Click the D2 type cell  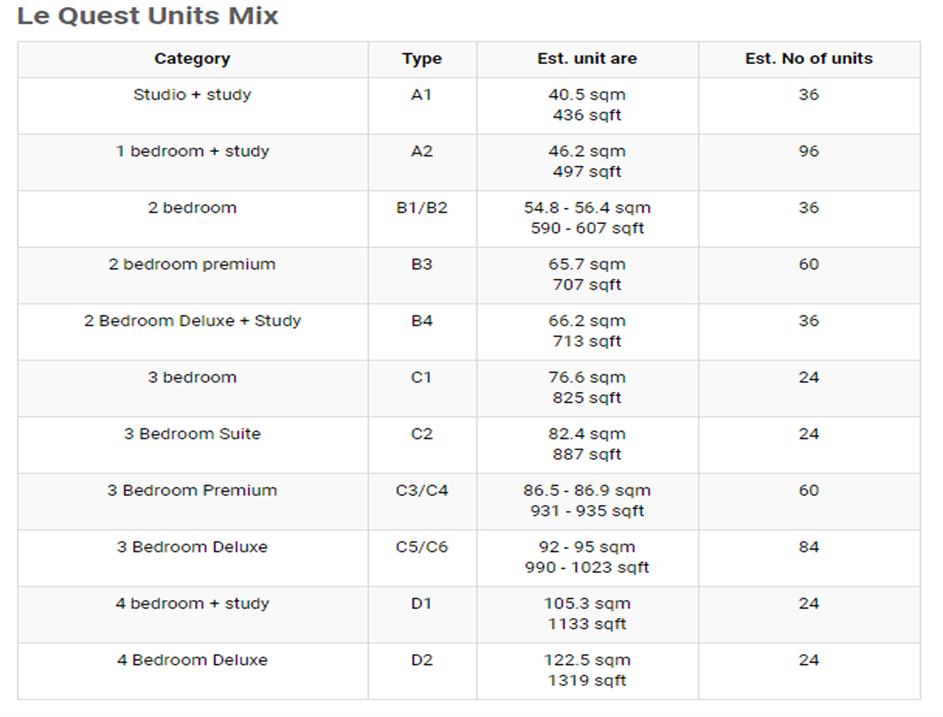[x=422, y=660]
